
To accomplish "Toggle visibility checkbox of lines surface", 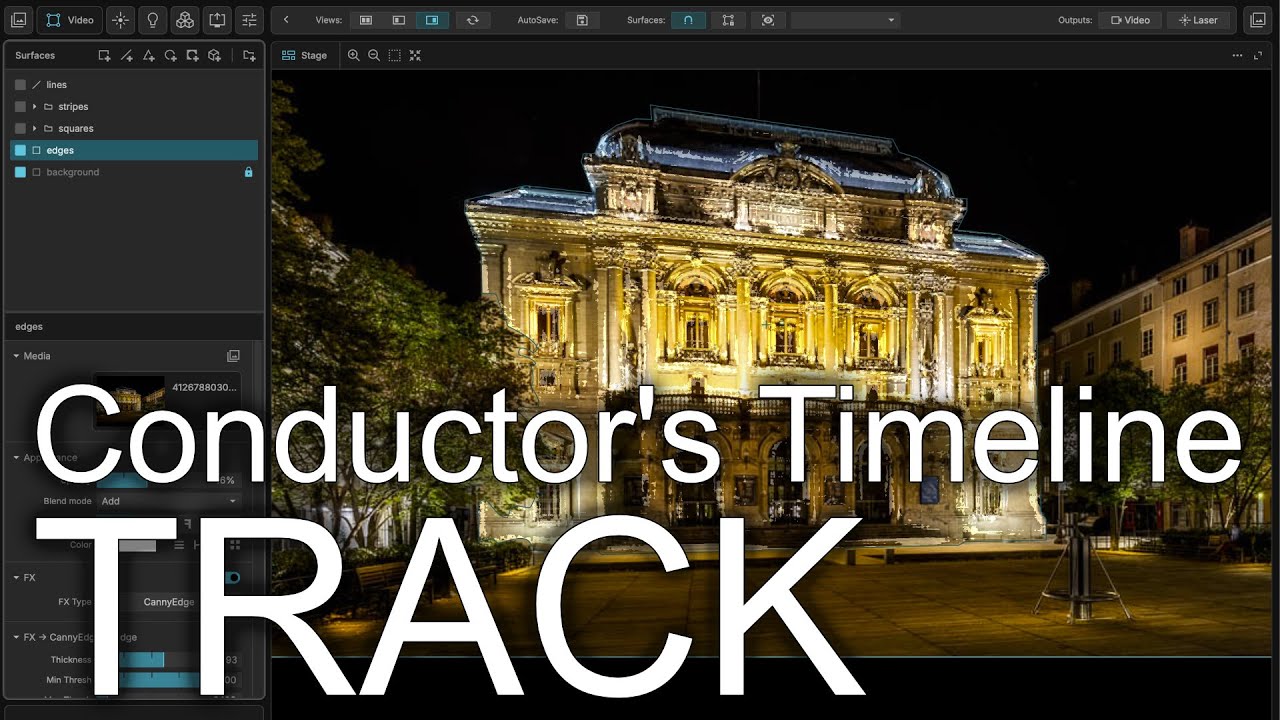I will [20, 85].
